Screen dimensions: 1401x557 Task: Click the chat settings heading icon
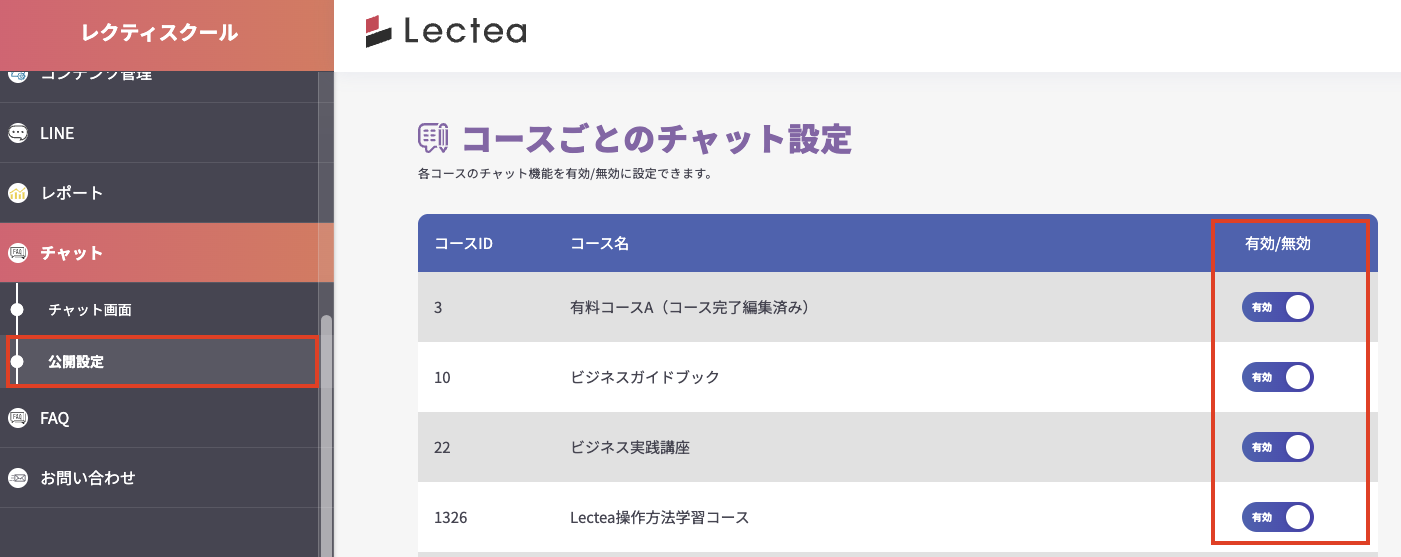pyautogui.click(x=433, y=139)
